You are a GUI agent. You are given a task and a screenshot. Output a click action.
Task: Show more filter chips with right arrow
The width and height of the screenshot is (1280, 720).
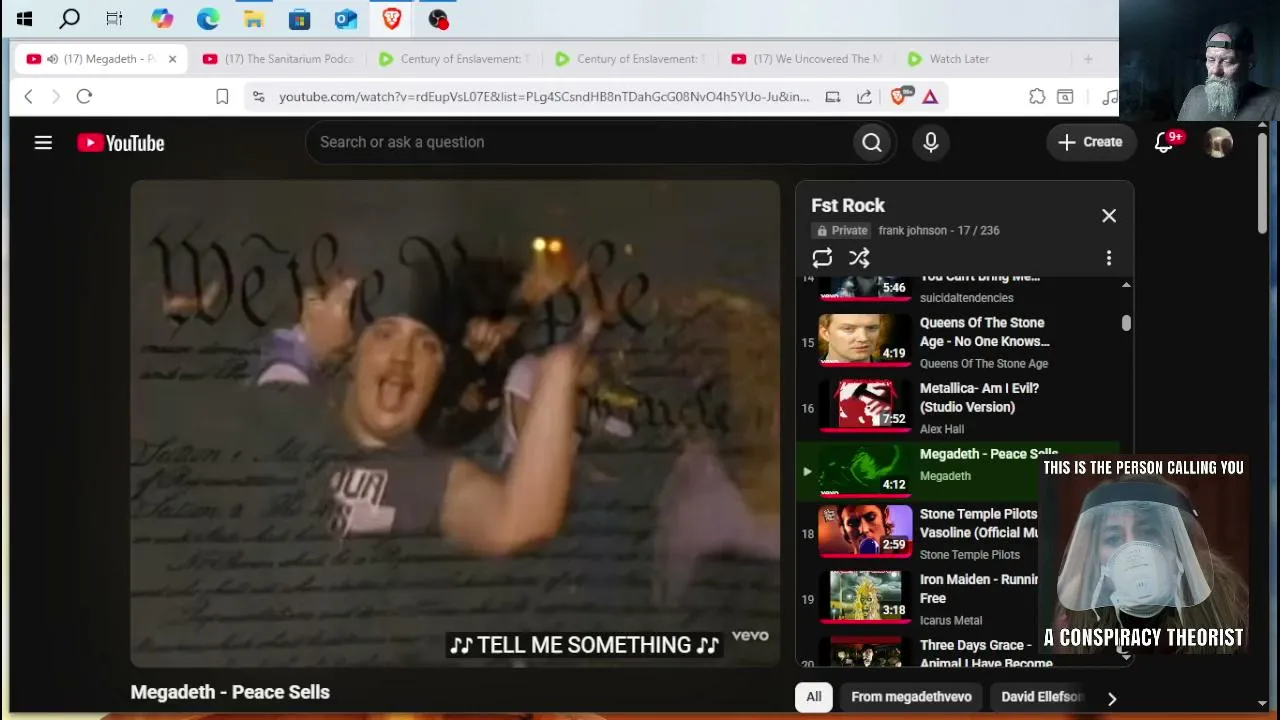click(1112, 699)
